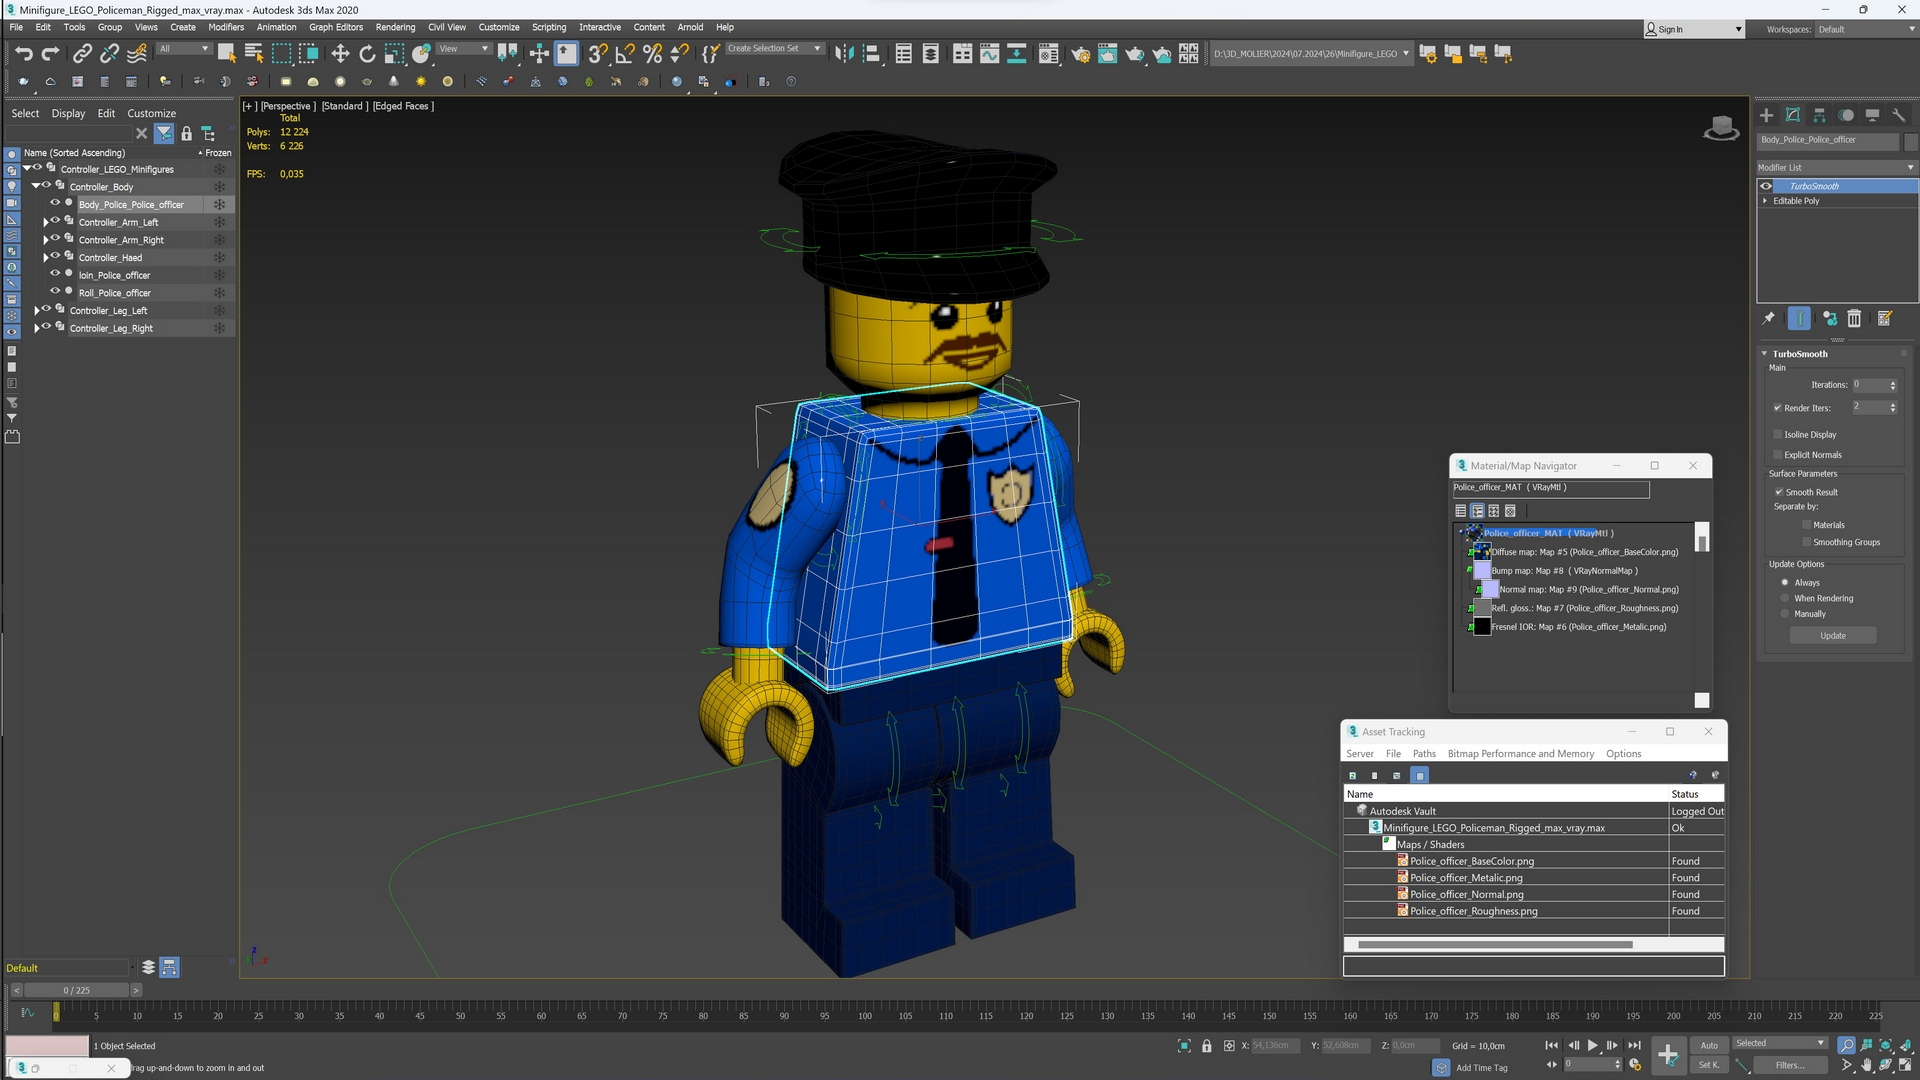The width and height of the screenshot is (1920, 1080).
Task: Click Diffuse map swatch in Material Navigator
Action: tap(1482, 552)
